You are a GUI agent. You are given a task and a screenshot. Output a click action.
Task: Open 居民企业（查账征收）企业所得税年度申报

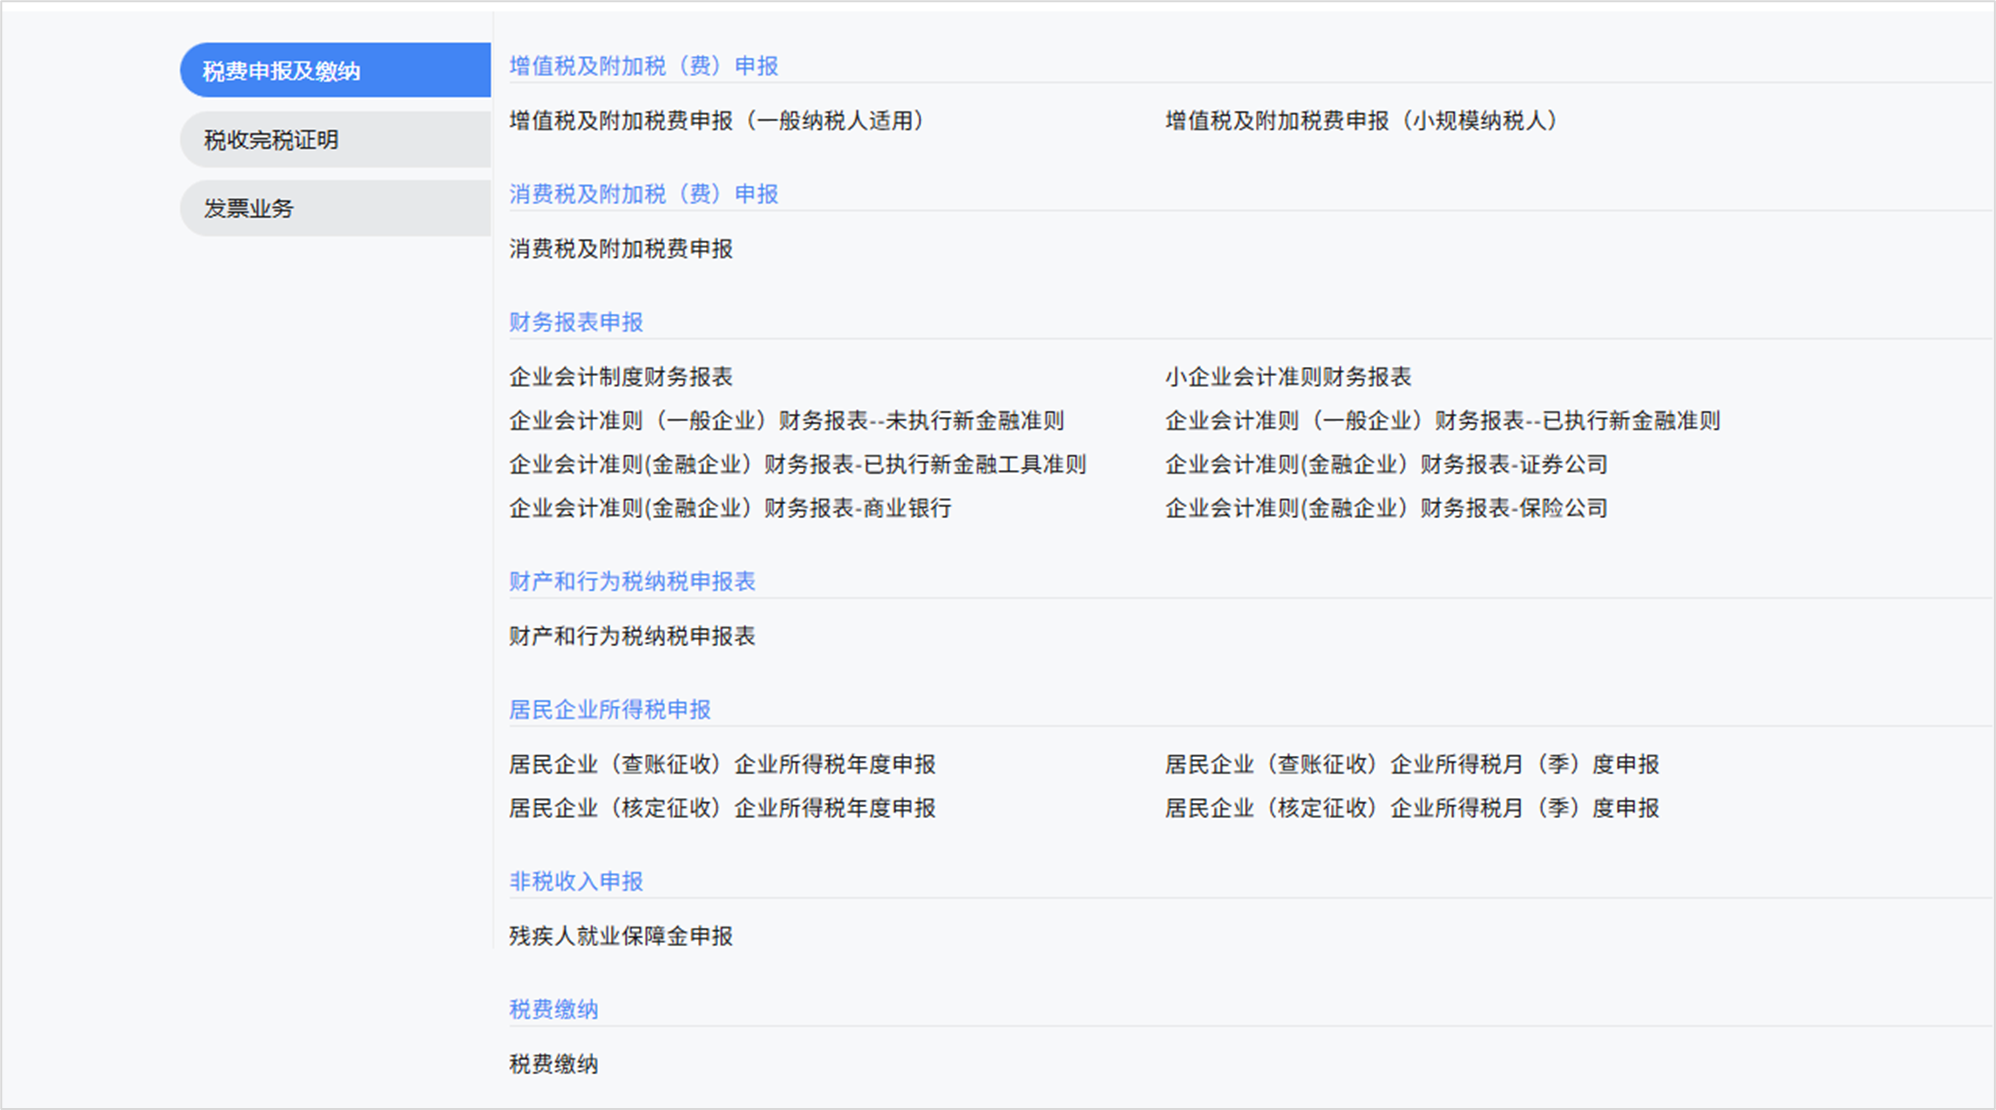tap(722, 765)
